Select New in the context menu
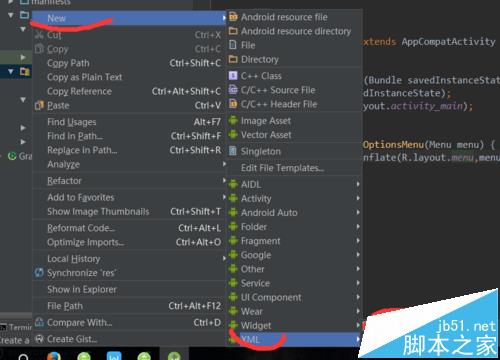Screen dimensions: 500x360 (x=129, y=18)
